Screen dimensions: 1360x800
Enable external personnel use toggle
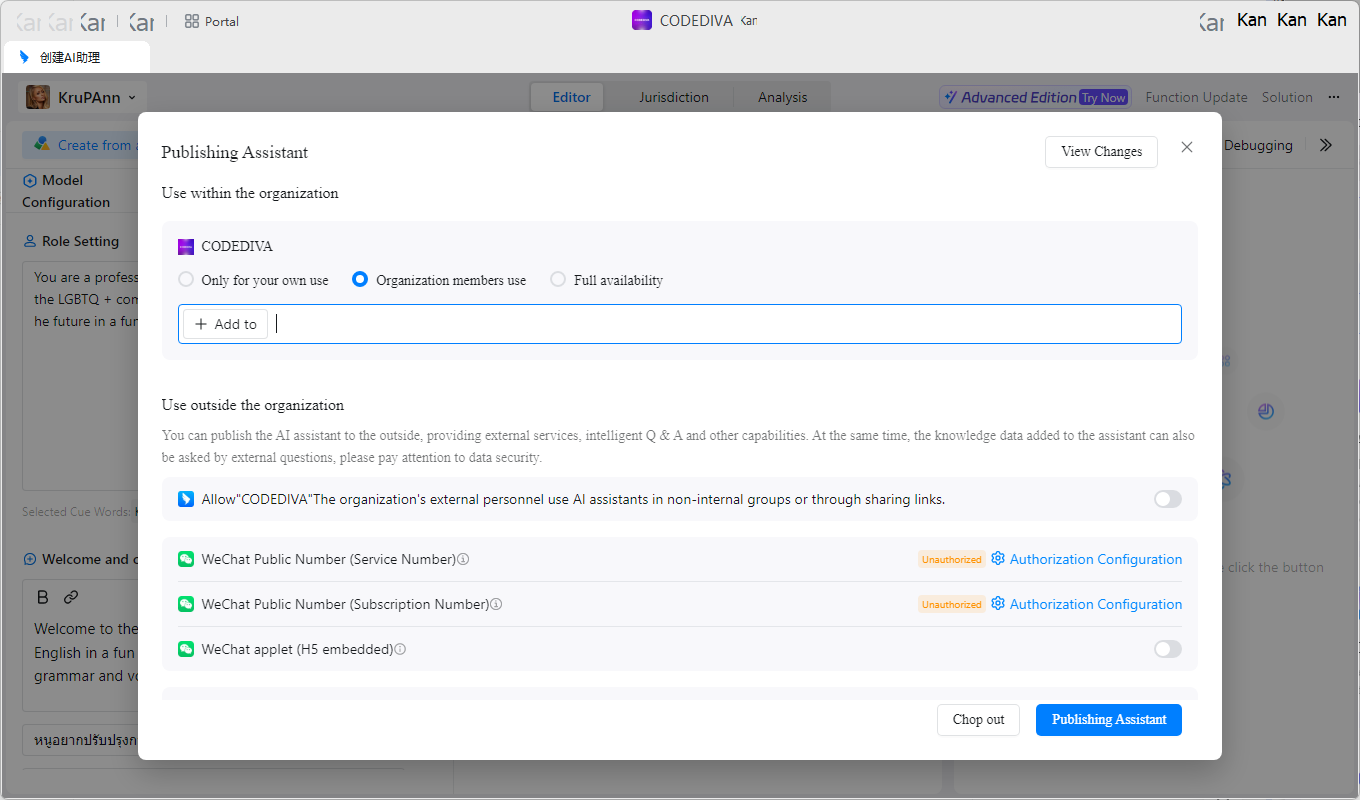[x=1167, y=499]
